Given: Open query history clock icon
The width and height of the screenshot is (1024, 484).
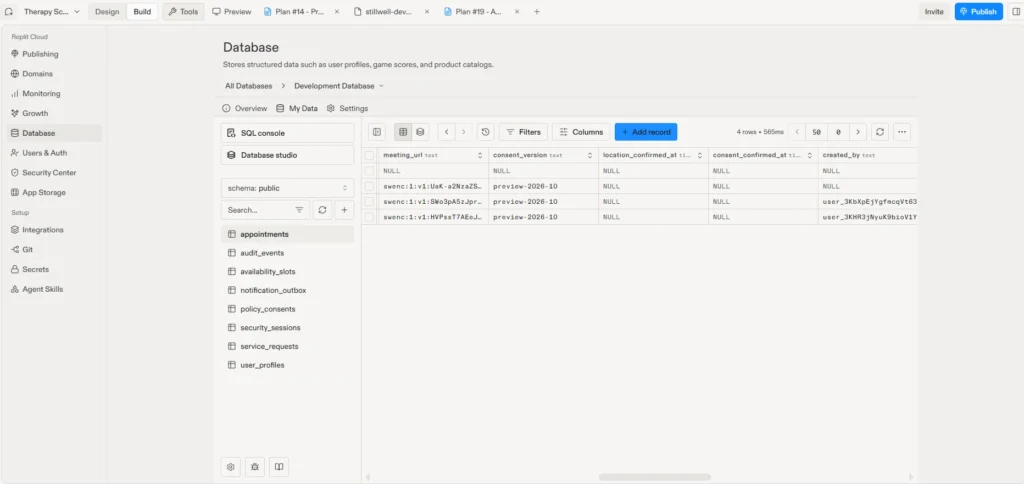Looking at the screenshot, I should [485, 132].
